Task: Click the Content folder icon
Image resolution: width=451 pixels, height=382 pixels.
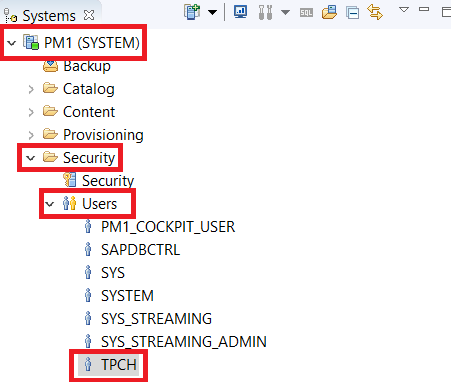Action: 50,111
